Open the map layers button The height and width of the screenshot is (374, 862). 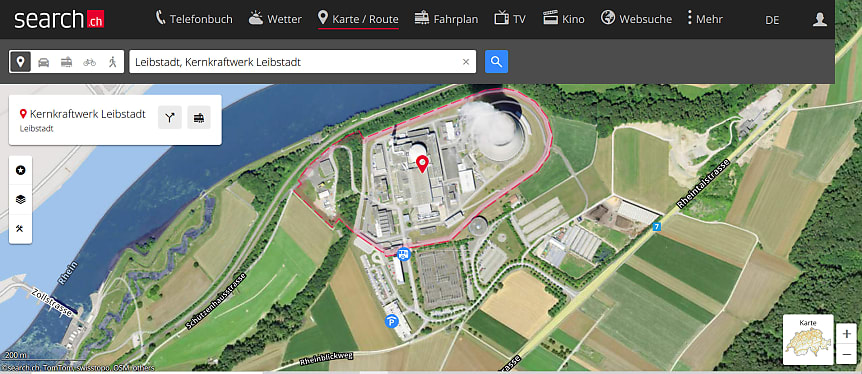[20, 199]
